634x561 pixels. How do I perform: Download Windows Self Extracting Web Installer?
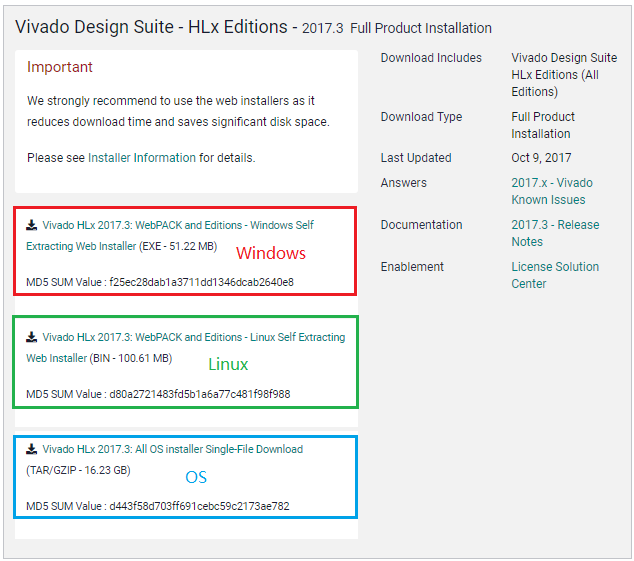170,236
